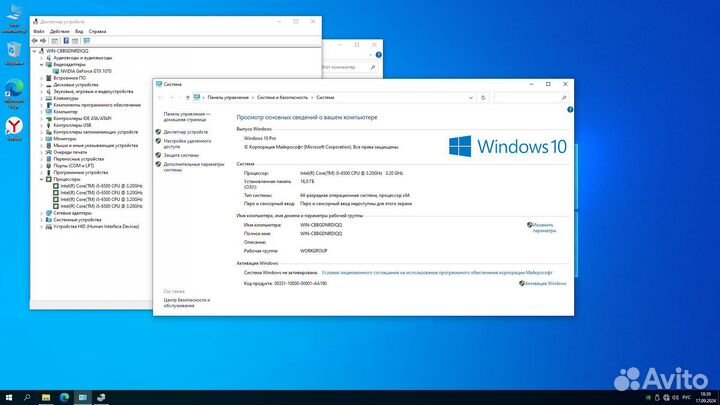Screen dimensions: 720x405
Task: Click the search field in the background Explorer window
Action: 349,67
